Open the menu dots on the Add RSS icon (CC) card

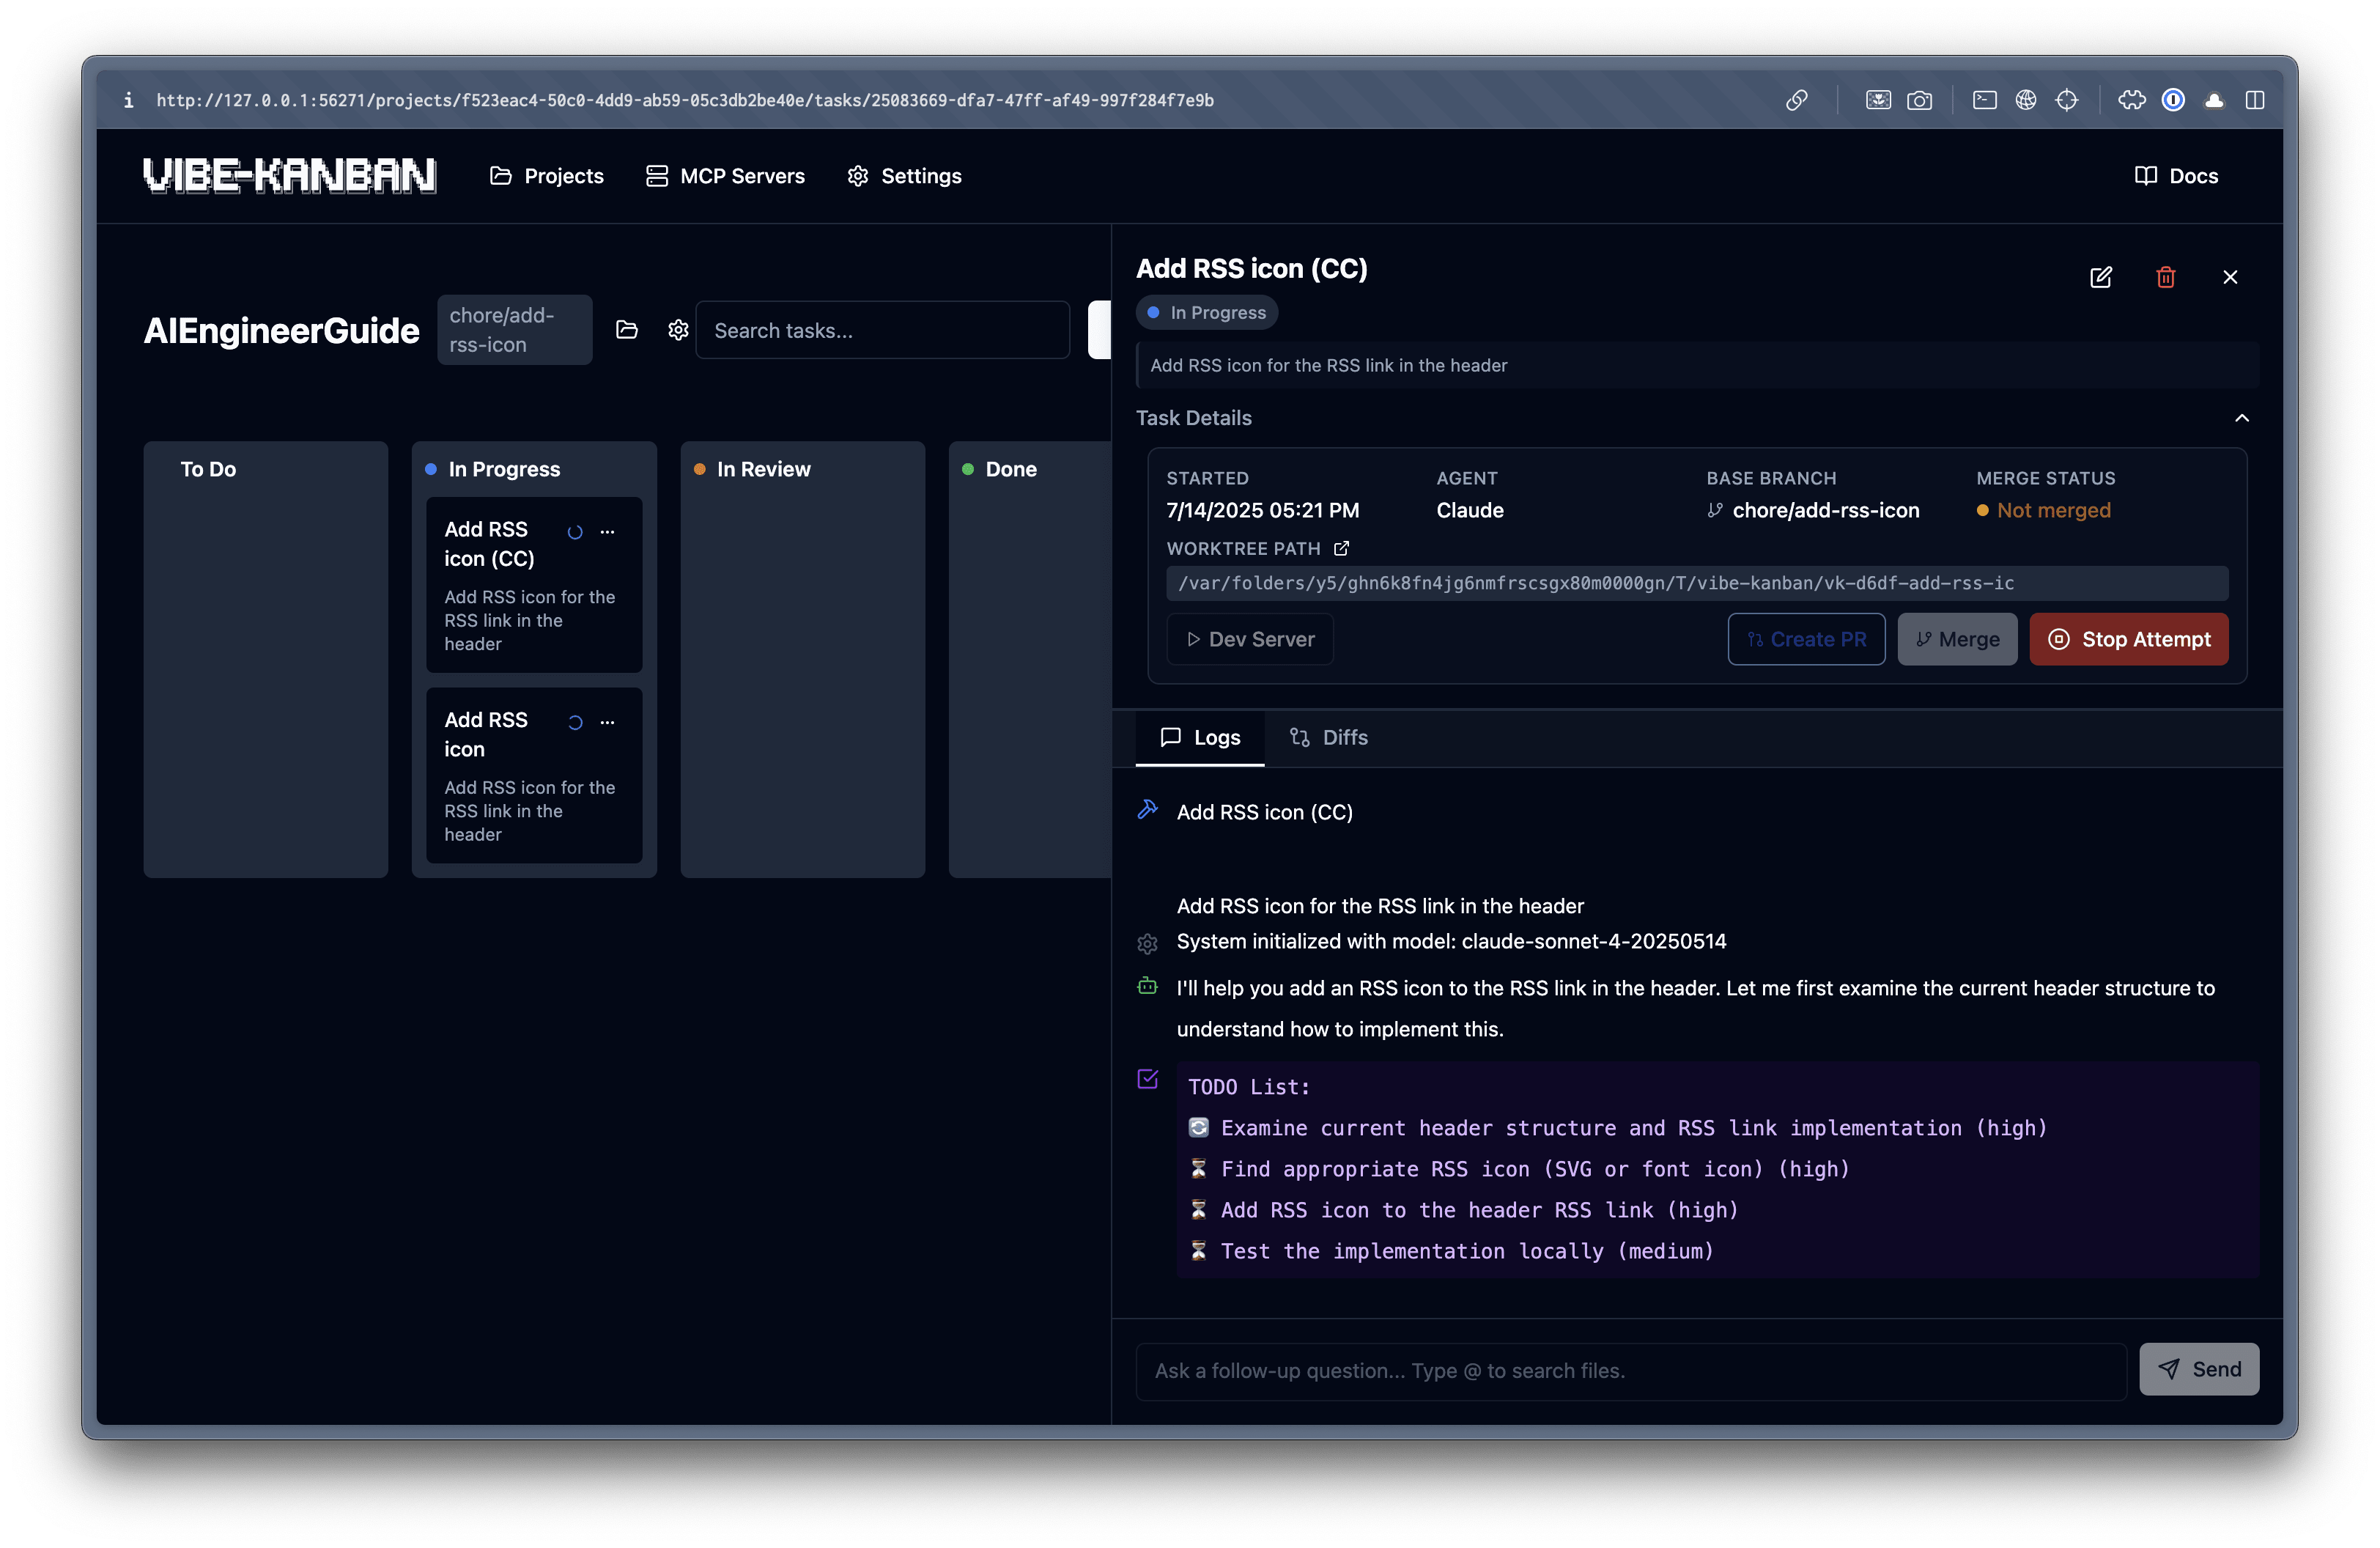tap(607, 531)
